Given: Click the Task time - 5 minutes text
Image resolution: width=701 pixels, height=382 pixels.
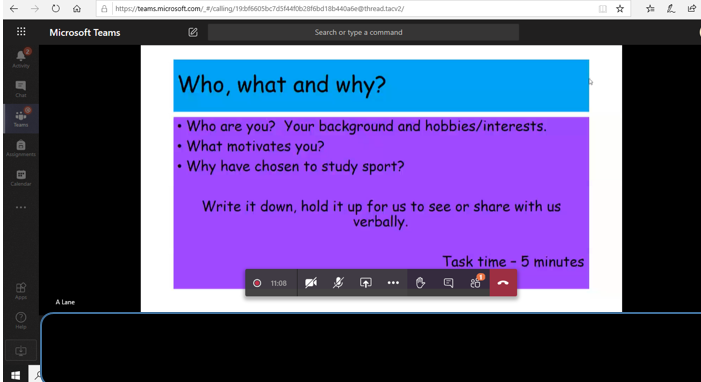Looking at the screenshot, I should pyautogui.click(x=513, y=262).
